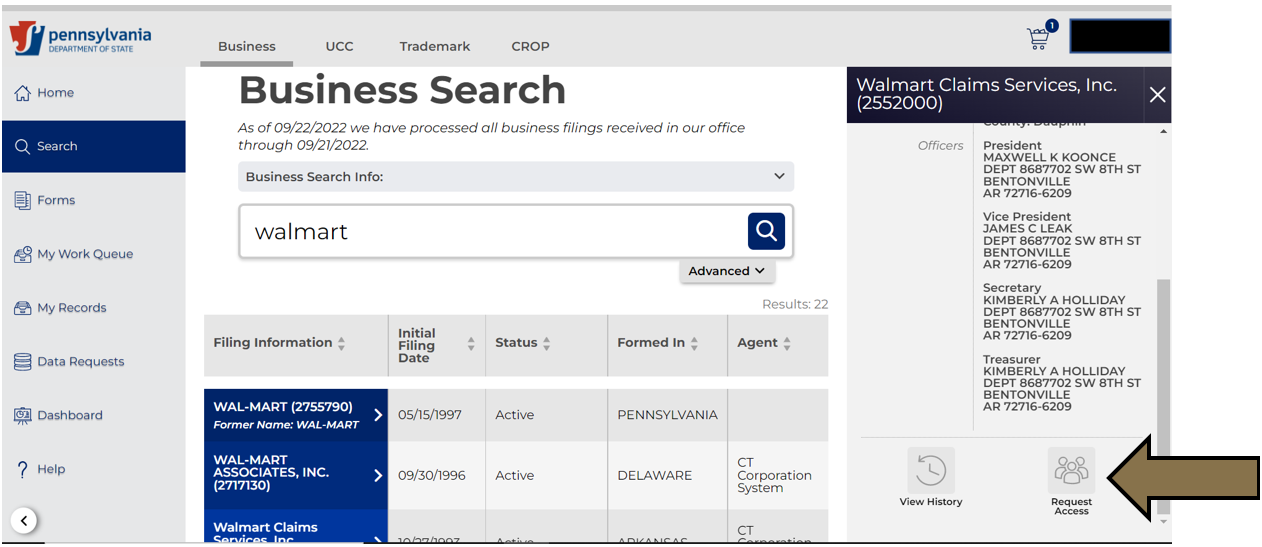Open the Advanced search options dropdown

coord(727,271)
